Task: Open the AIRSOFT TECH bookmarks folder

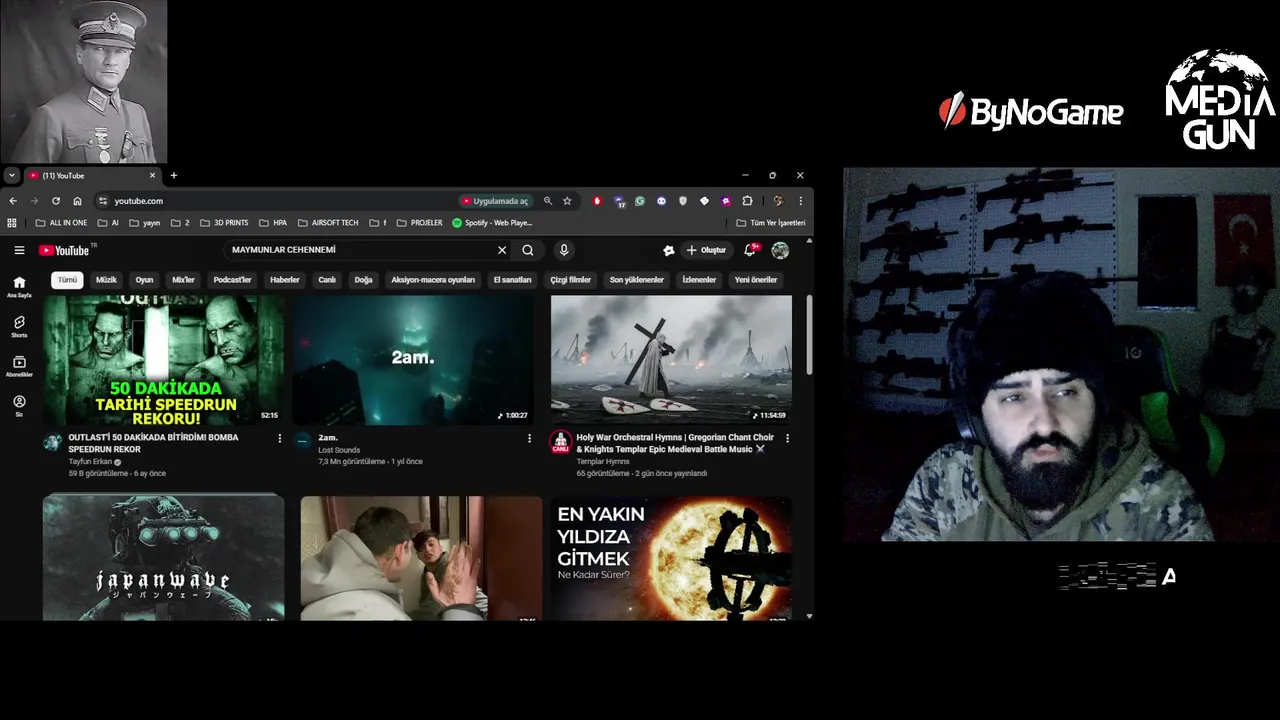Action: tap(328, 223)
